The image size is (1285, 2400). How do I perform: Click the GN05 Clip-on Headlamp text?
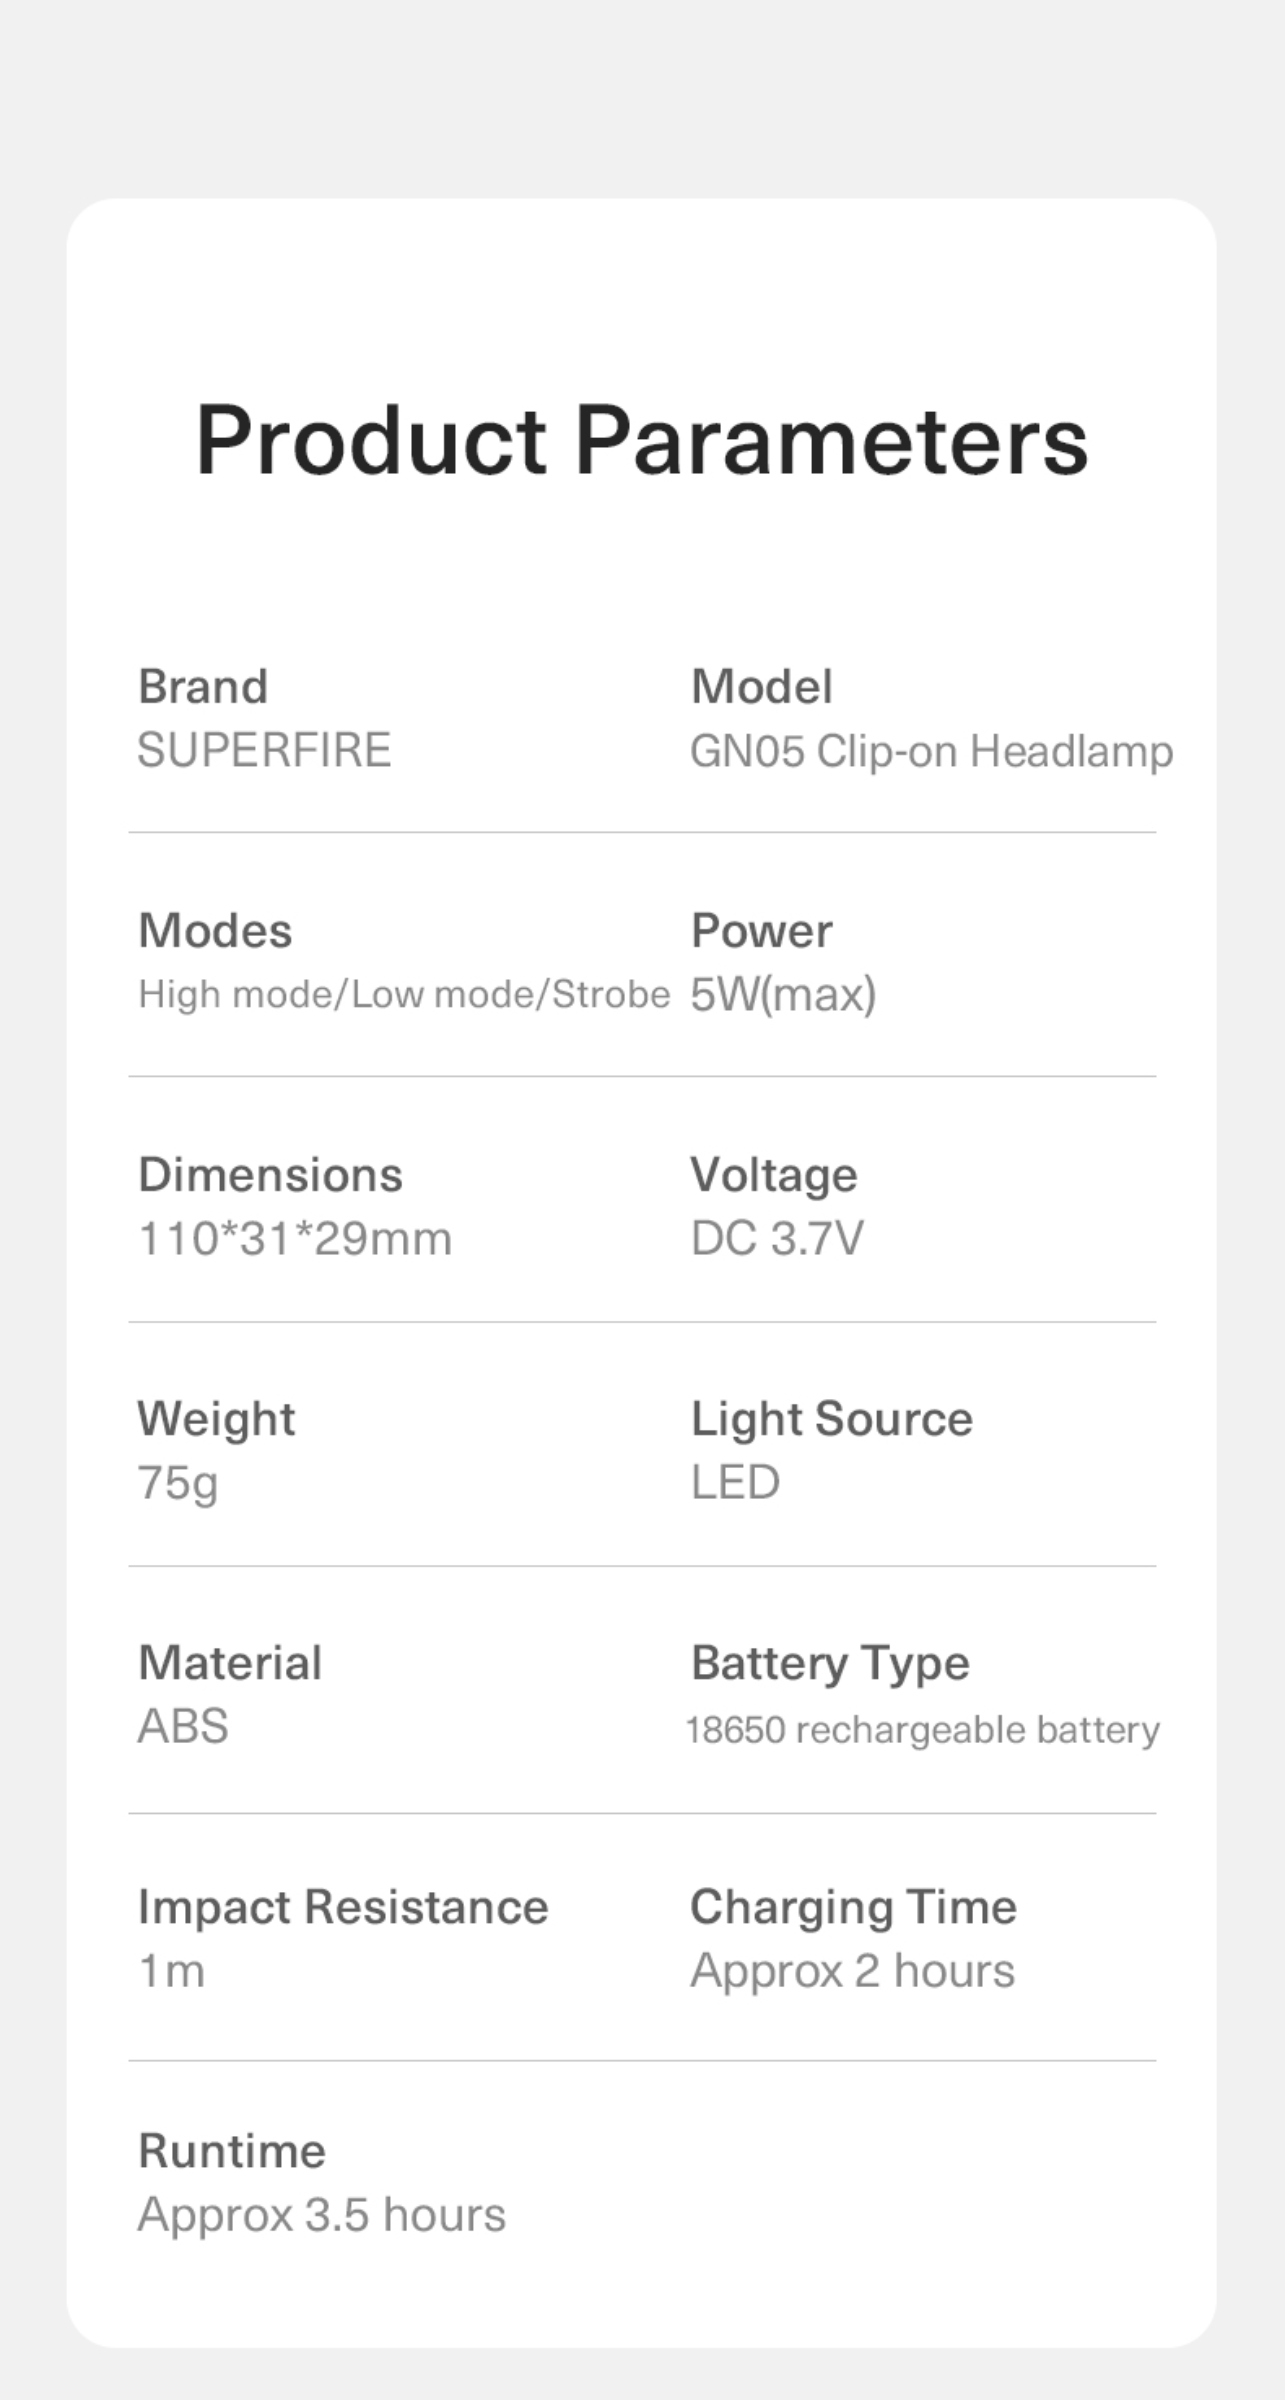pos(931,752)
